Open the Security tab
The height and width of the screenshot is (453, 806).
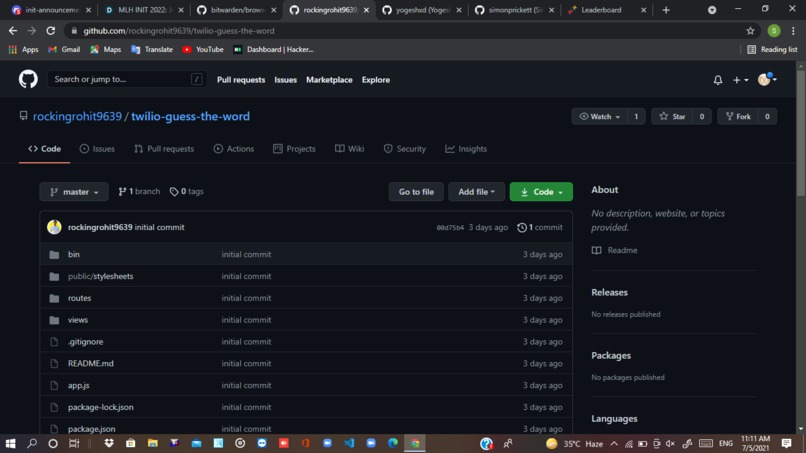[405, 149]
